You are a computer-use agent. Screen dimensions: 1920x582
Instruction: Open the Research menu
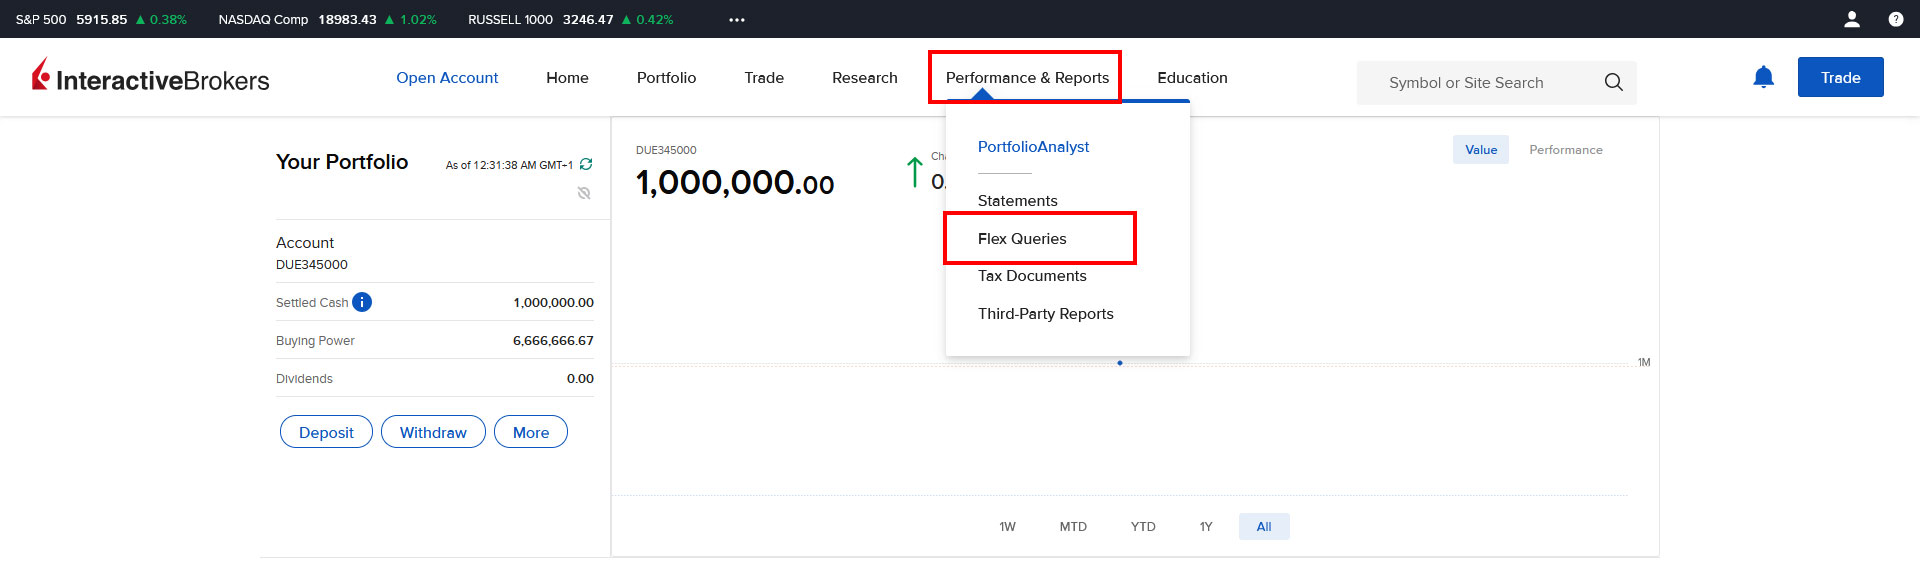(865, 78)
